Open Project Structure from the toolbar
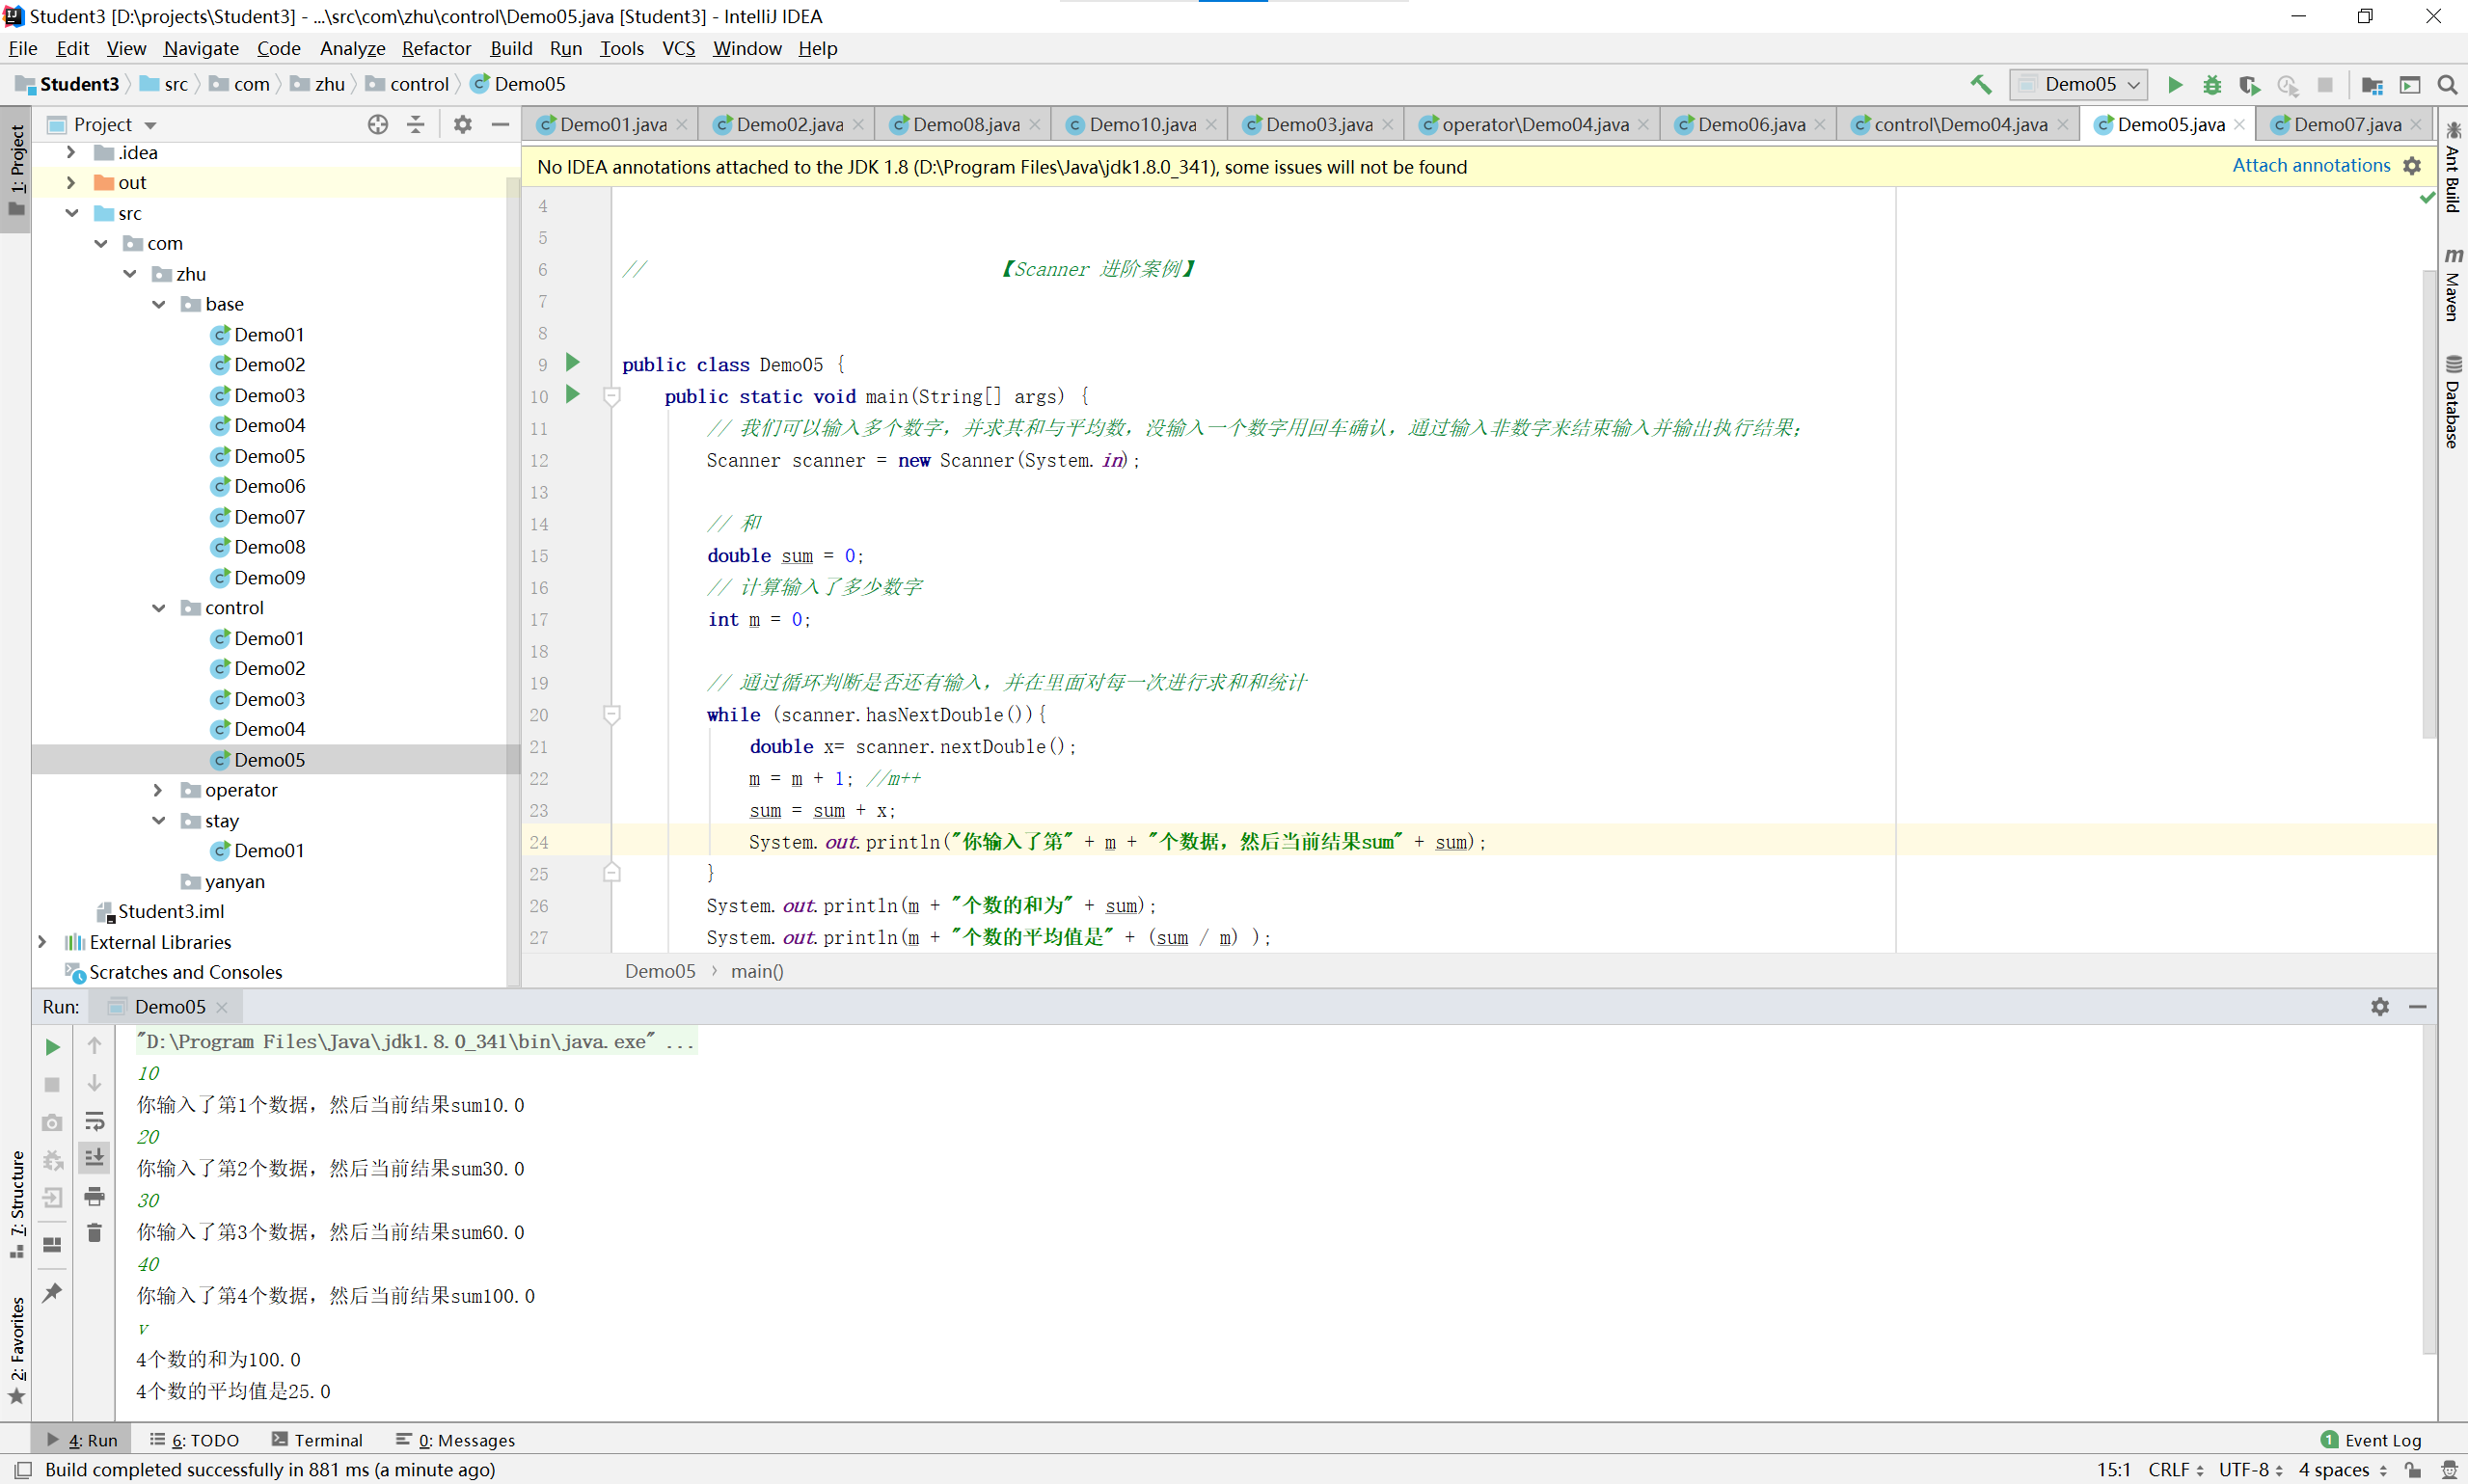Viewport: 2468px width, 1484px height. 2371,84
